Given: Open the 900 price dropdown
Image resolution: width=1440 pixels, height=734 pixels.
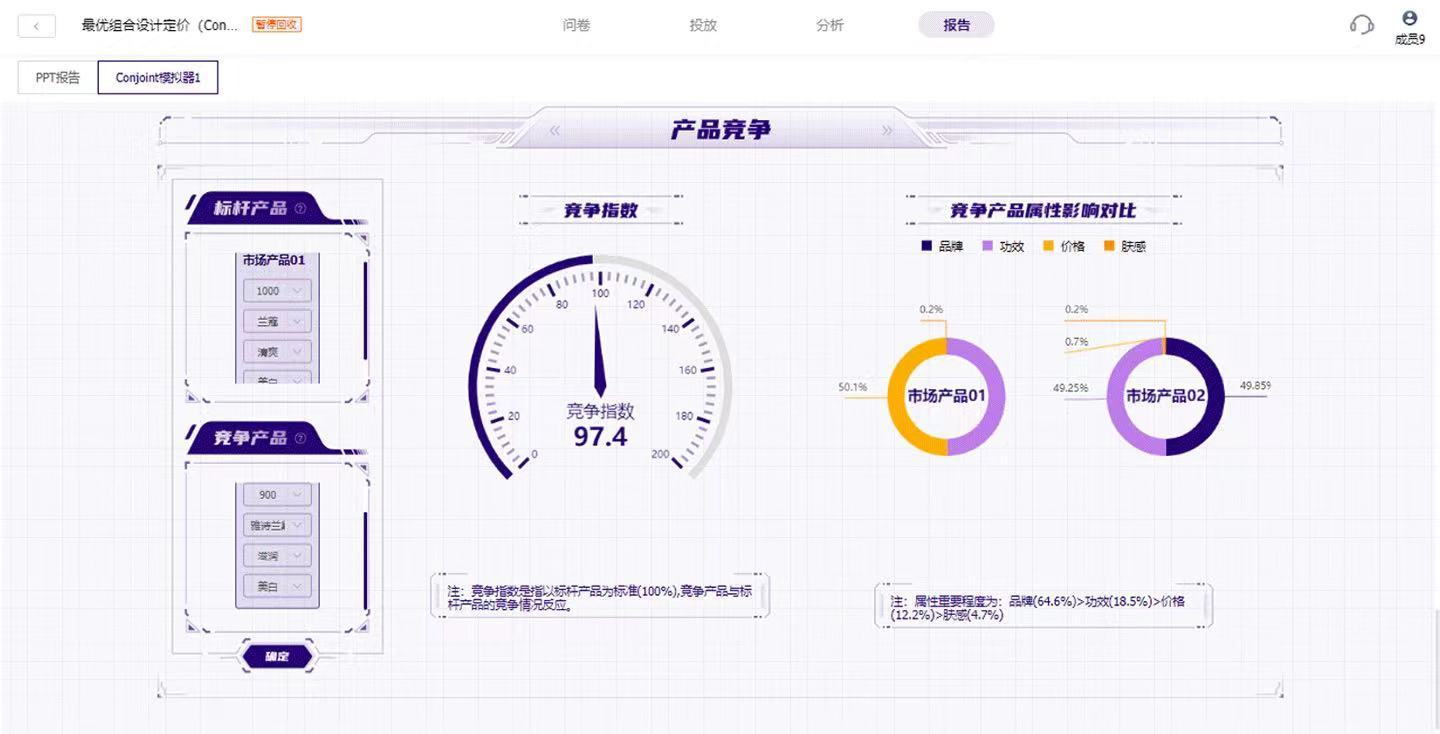Looking at the screenshot, I should tap(277, 495).
